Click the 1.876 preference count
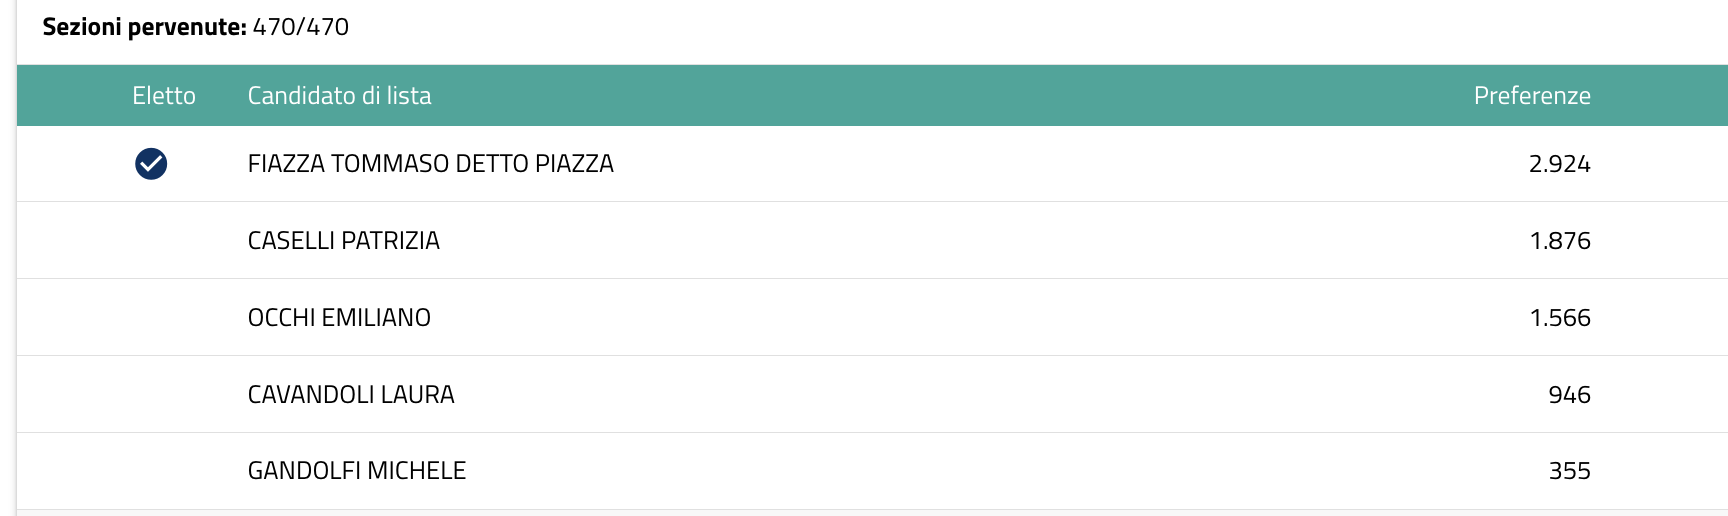The image size is (1728, 516). [x=1559, y=241]
